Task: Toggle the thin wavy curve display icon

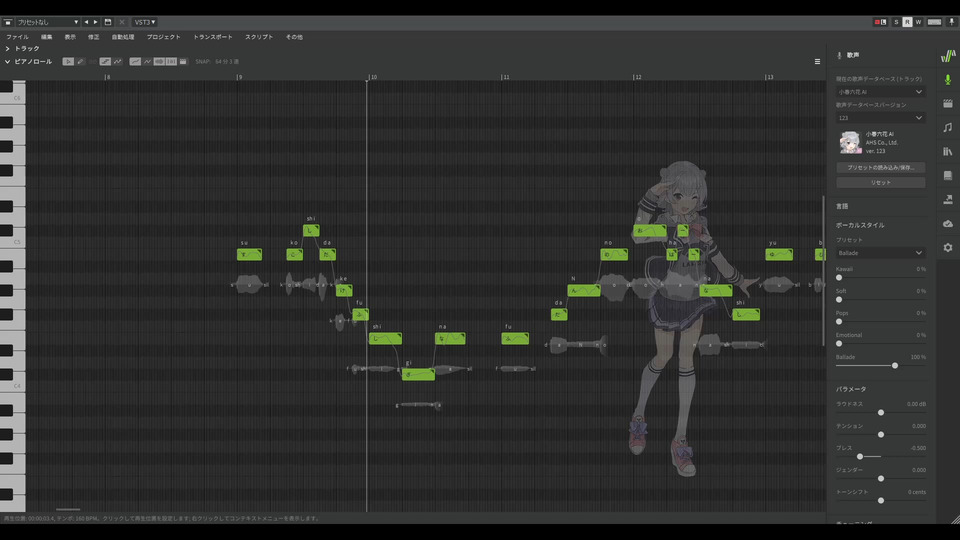Action: click(x=148, y=61)
